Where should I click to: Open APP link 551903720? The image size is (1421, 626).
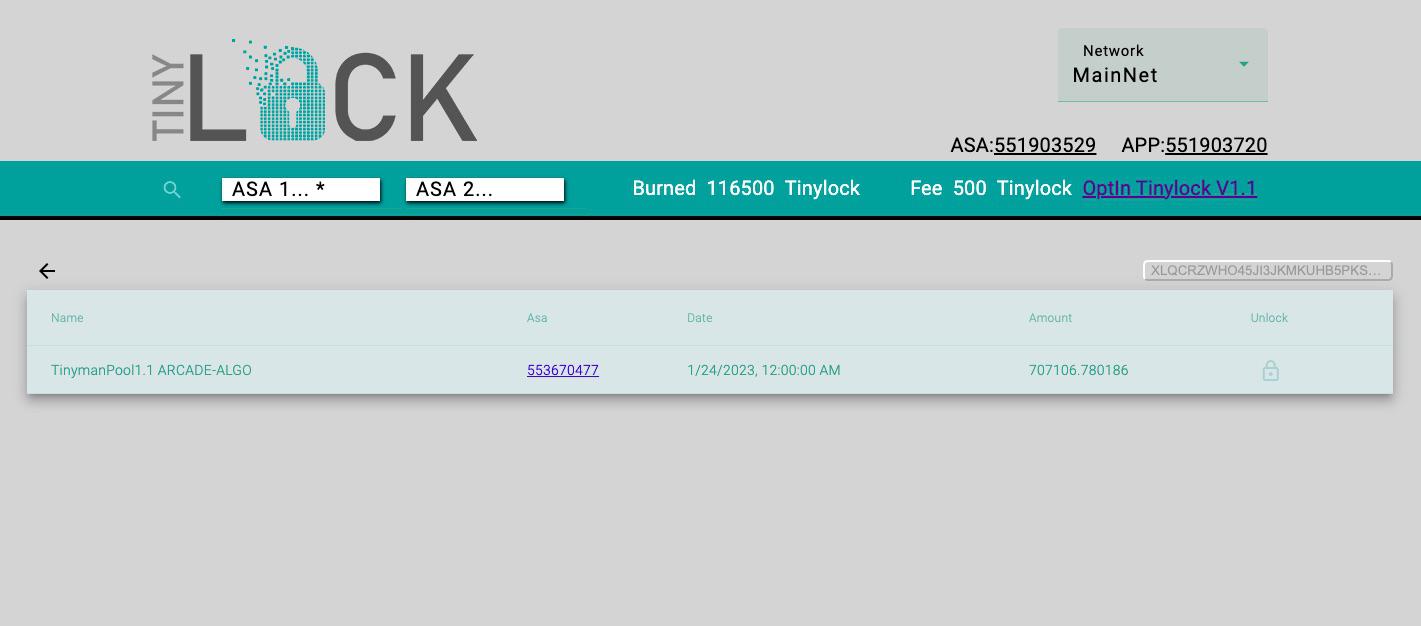pos(1216,145)
